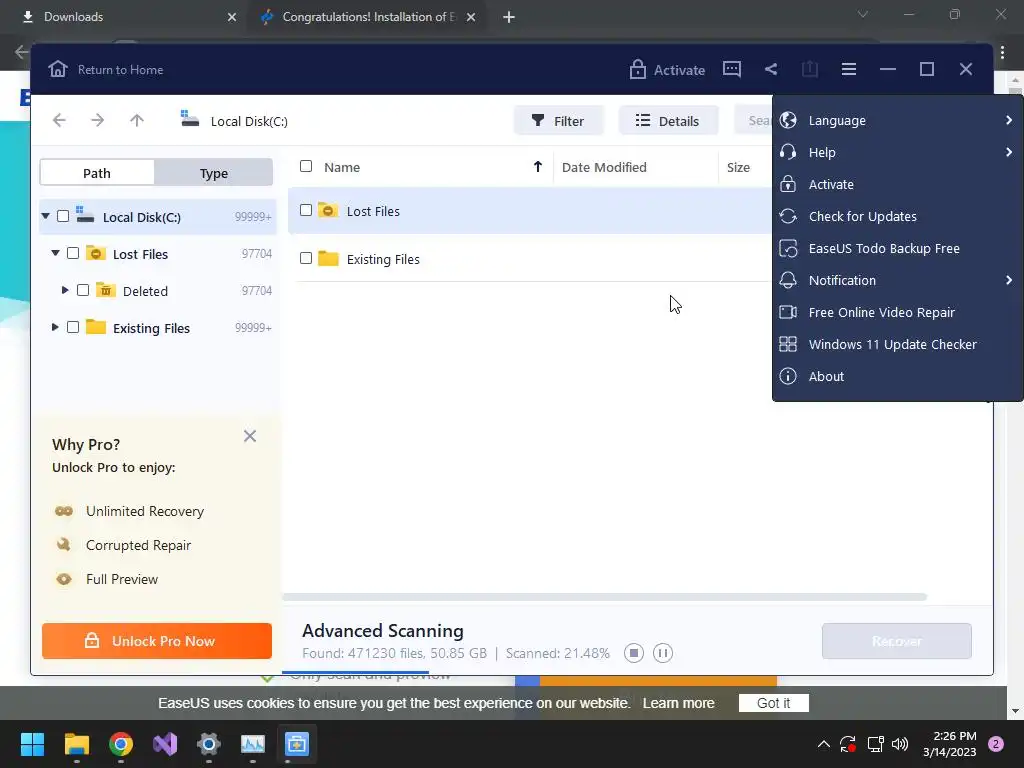This screenshot has height=768, width=1024.
Task: Check the Existing Files checkbox in tree
Action: tap(73, 327)
